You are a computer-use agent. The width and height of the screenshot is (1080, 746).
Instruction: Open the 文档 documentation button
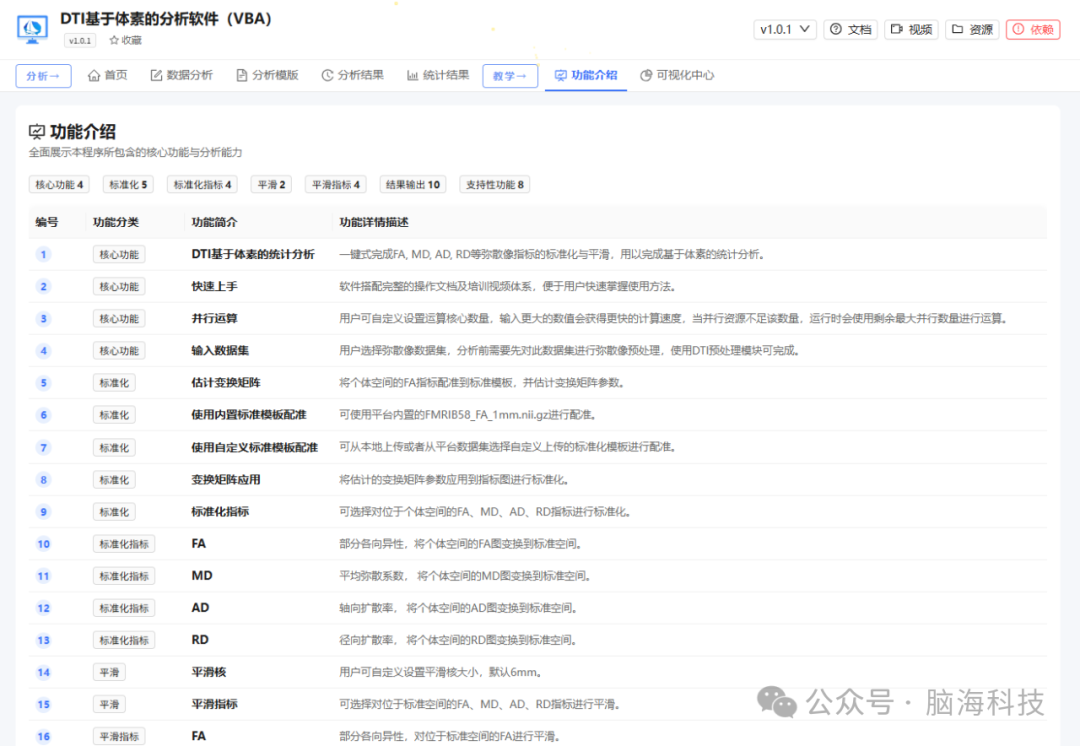pyautogui.click(x=851, y=30)
